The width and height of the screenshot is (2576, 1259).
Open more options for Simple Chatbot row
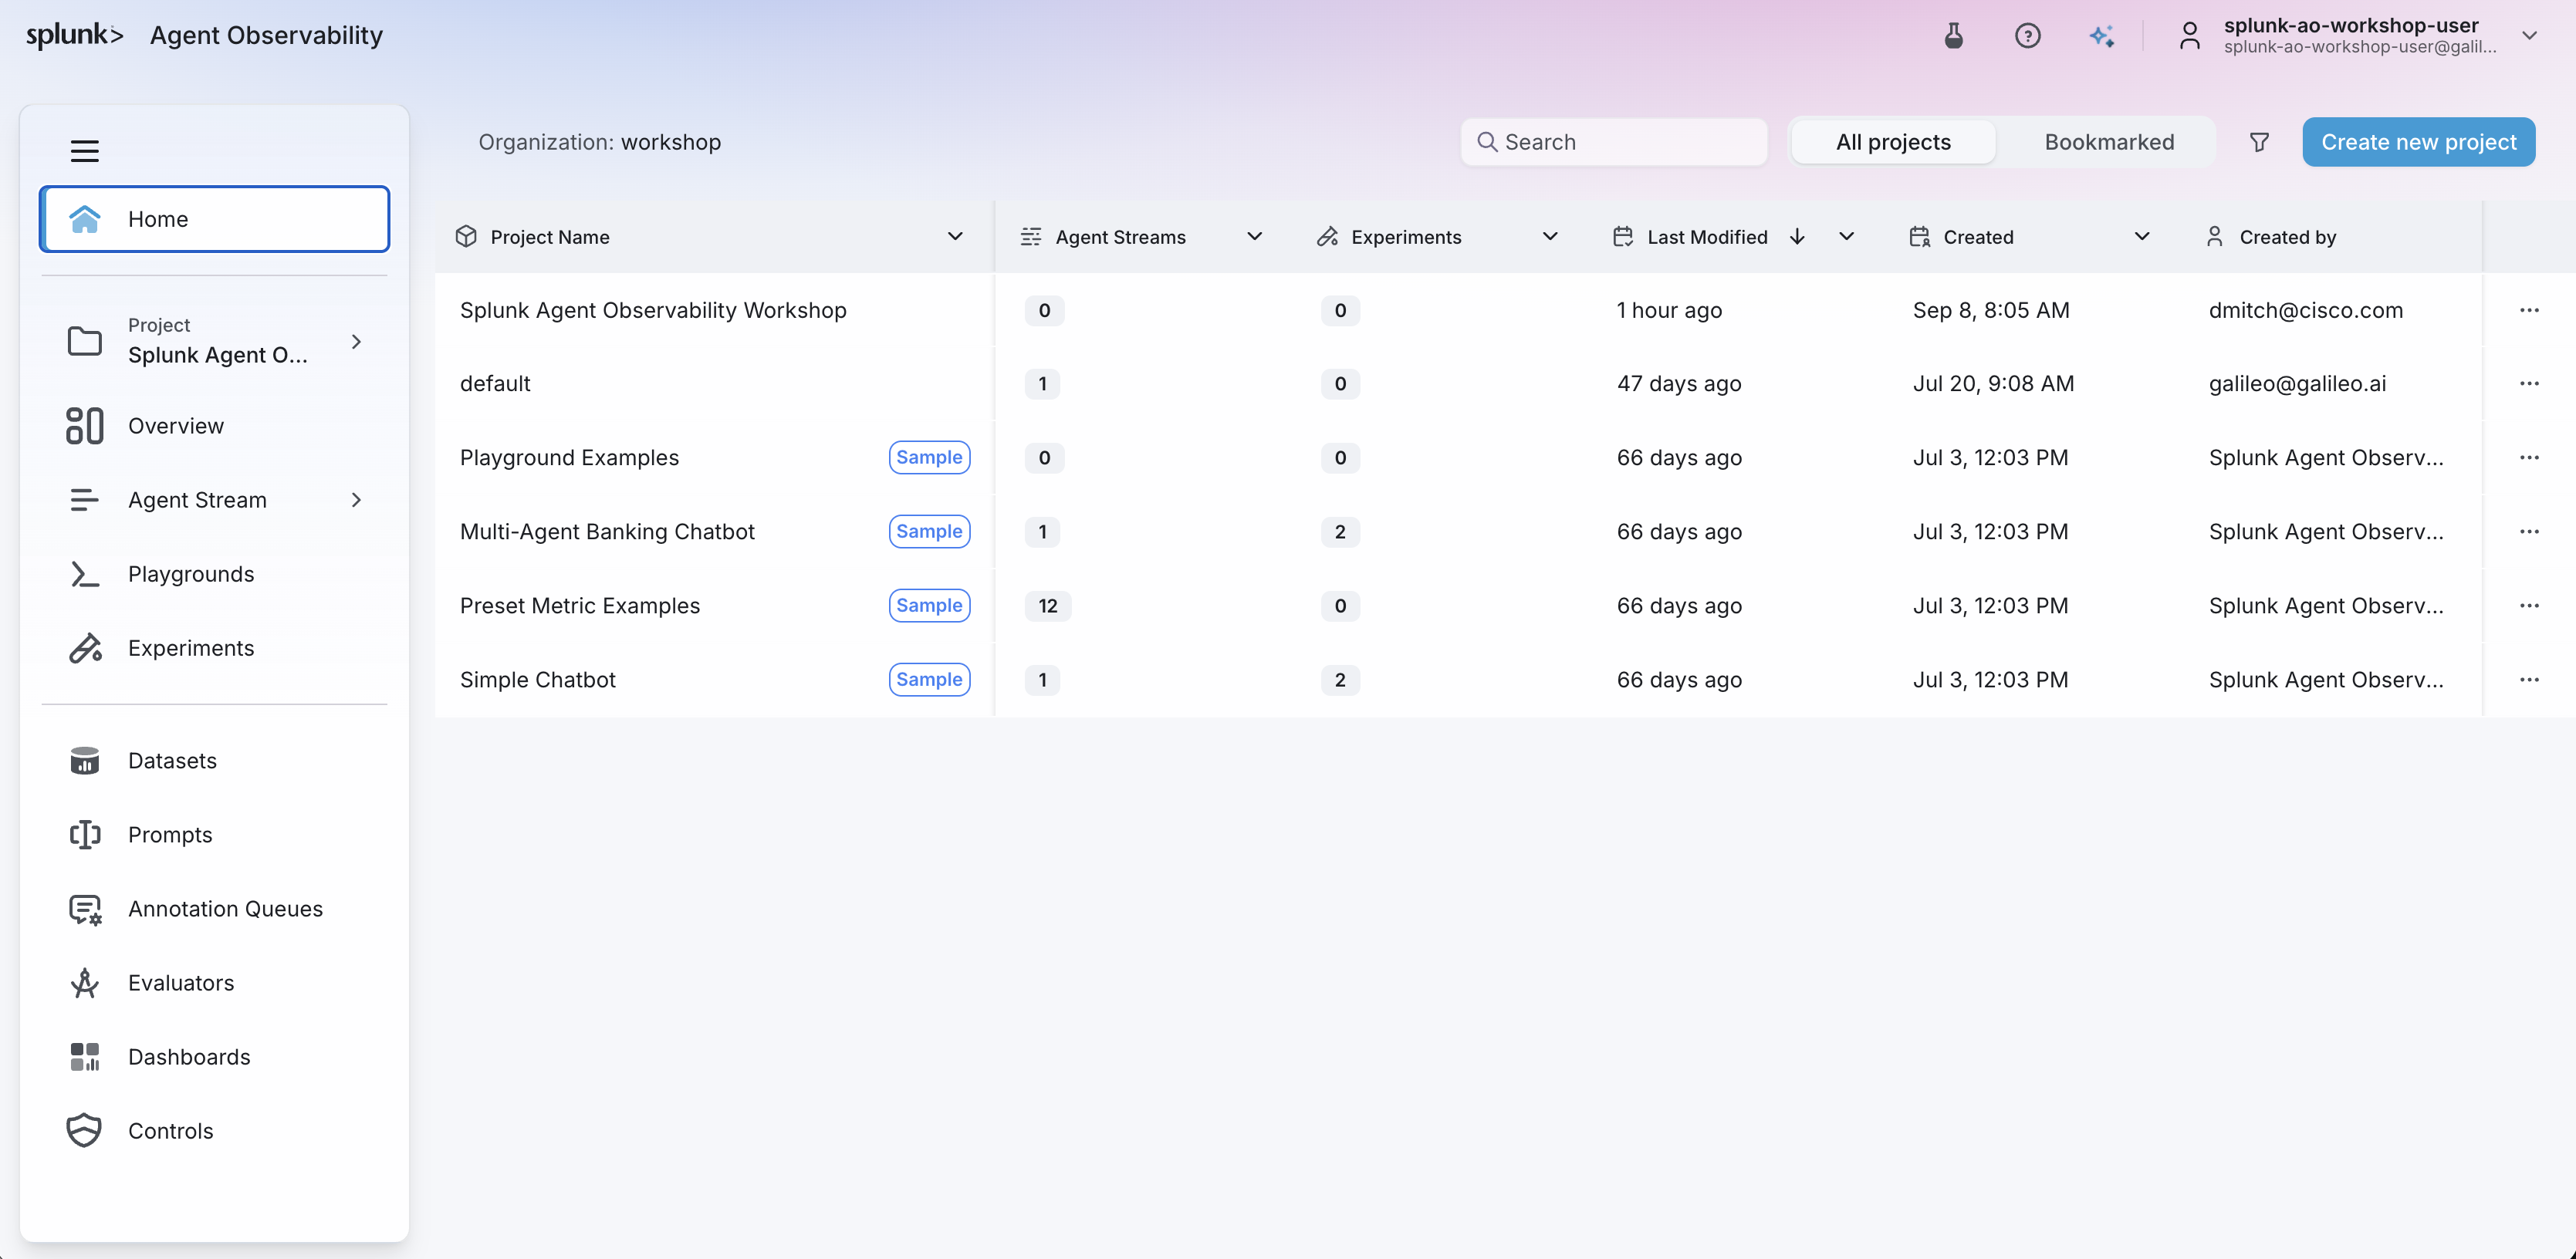pos(2529,680)
